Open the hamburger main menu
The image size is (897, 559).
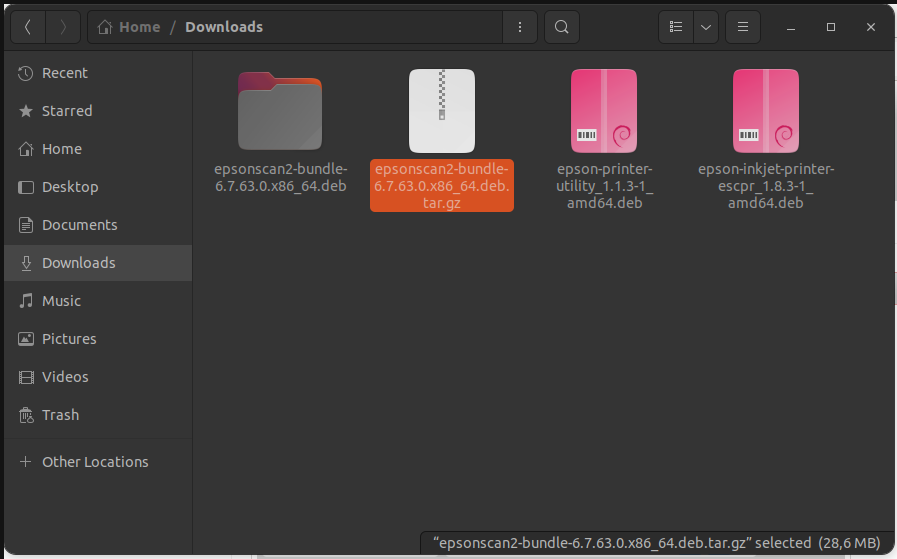coord(743,27)
